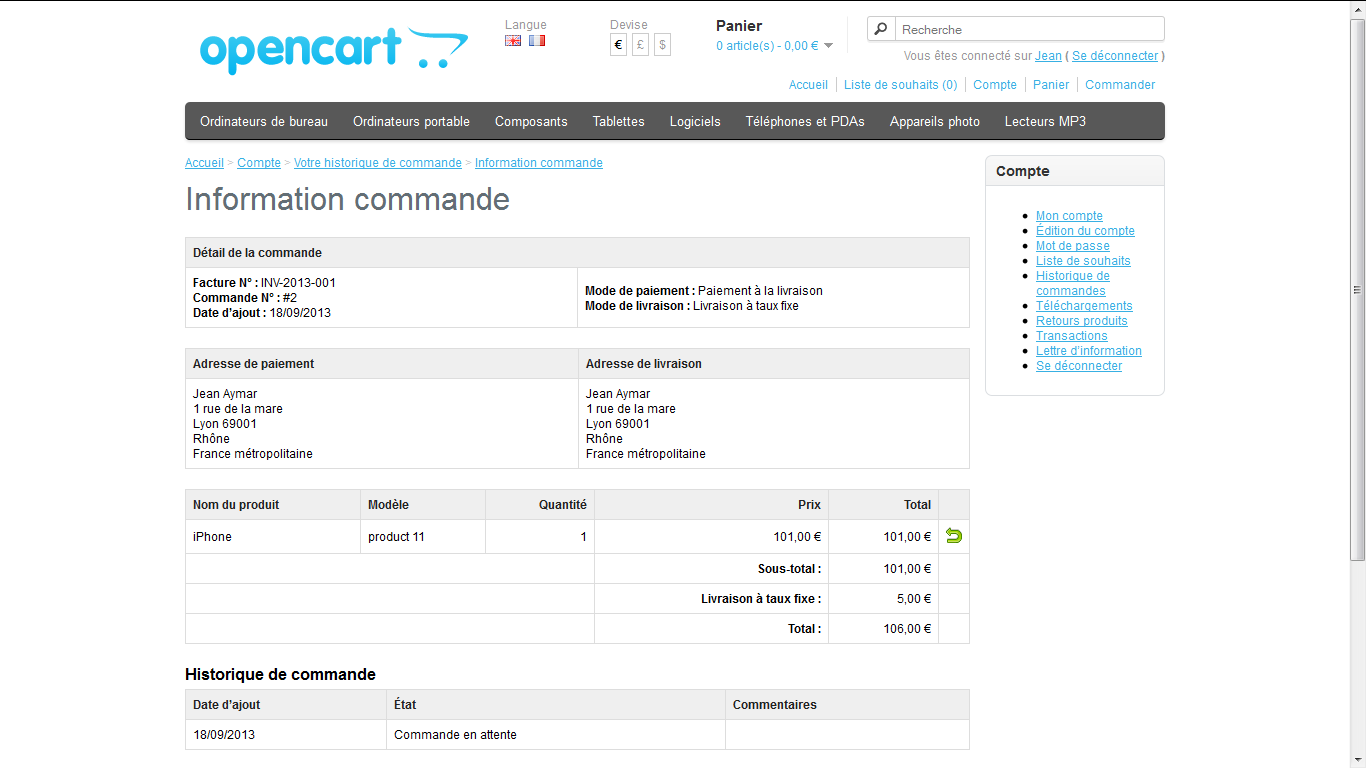Go to Votre historique de commande breadcrumb
This screenshot has height=768, width=1366.
tap(378, 163)
